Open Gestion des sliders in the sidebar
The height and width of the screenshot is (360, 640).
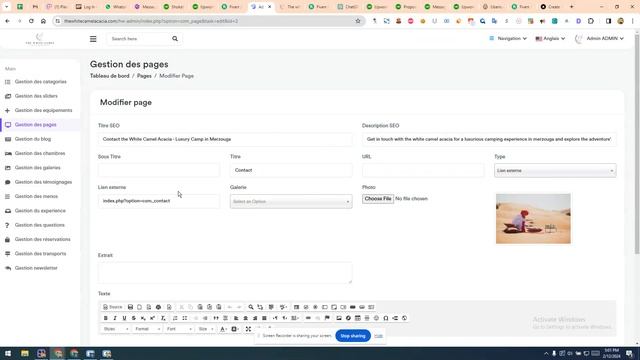(36, 96)
